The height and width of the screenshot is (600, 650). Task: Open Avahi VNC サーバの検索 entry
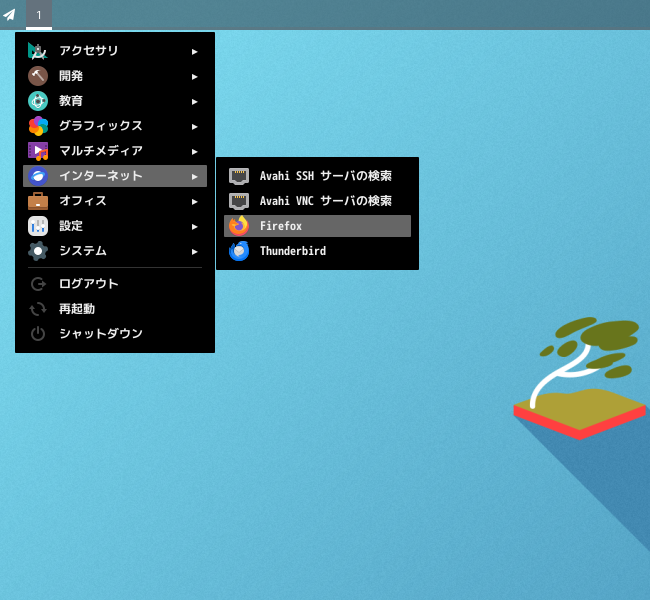point(325,201)
